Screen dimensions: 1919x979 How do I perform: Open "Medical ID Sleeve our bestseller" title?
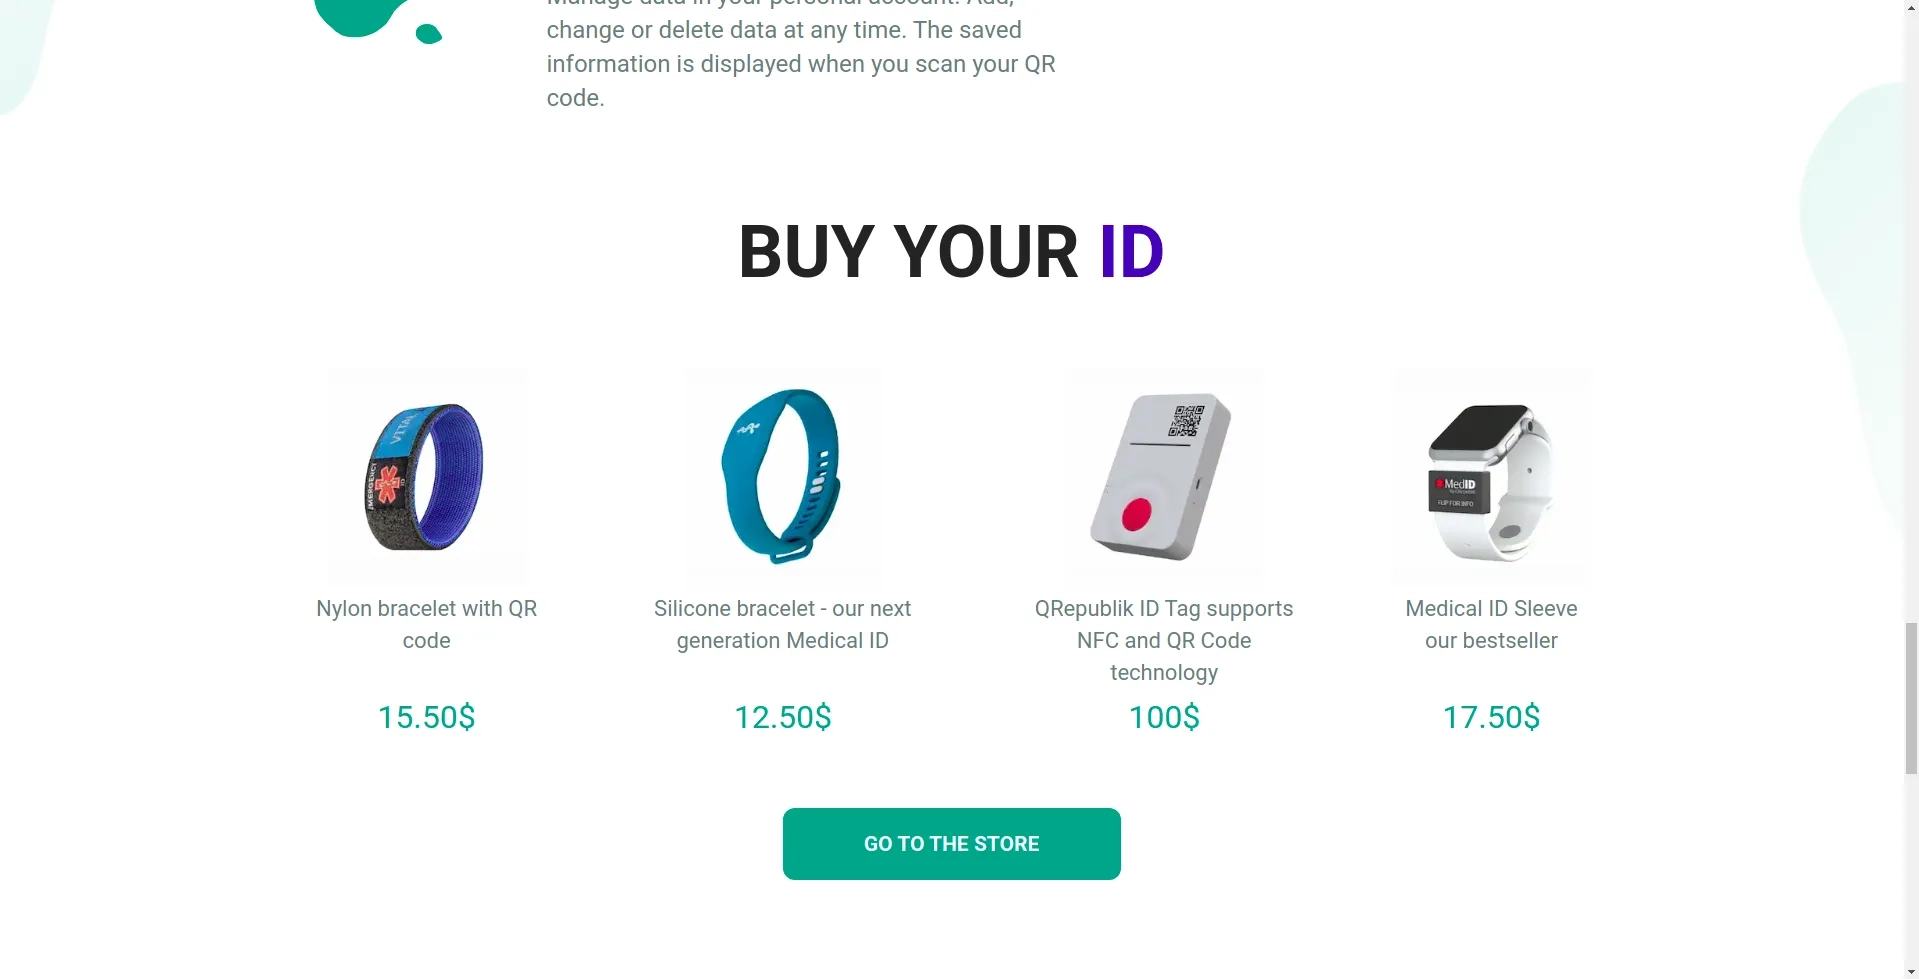click(1491, 624)
